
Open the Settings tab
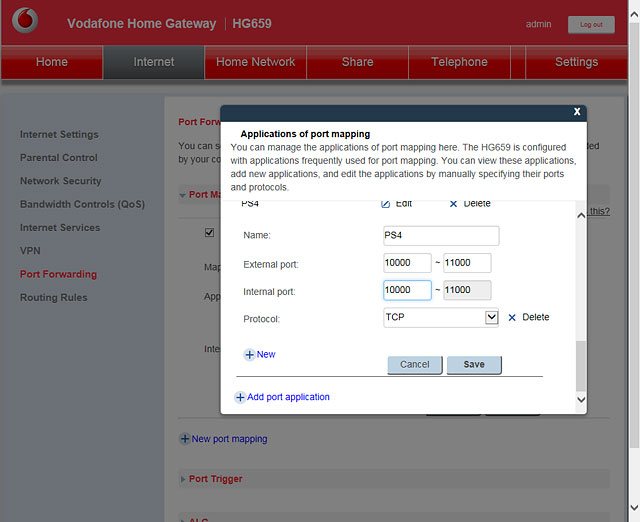576,62
